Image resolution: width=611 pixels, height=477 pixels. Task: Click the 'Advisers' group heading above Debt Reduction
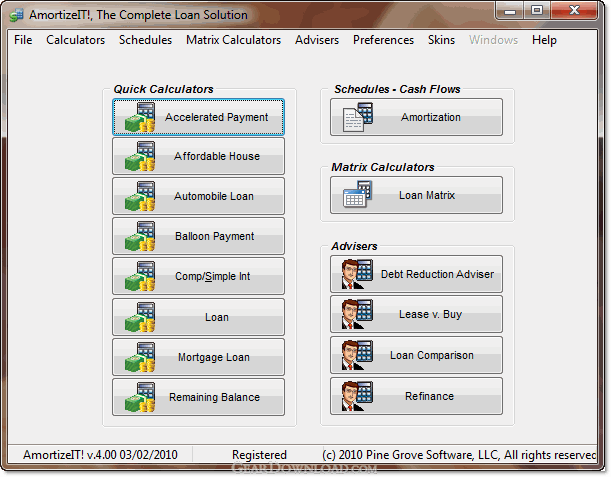(x=354, y=246)
